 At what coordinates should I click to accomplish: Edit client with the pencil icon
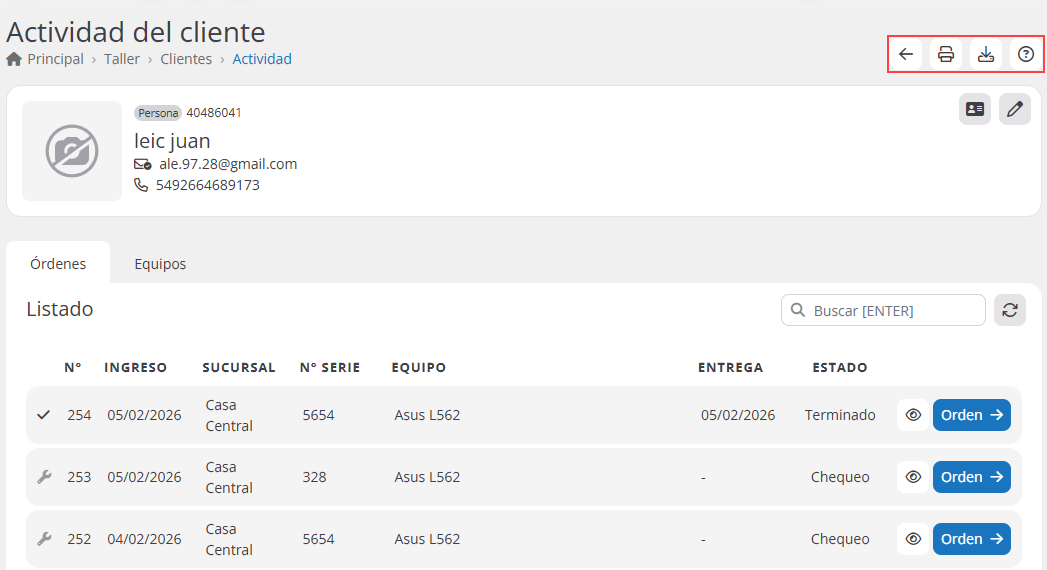pos(1015,109)
